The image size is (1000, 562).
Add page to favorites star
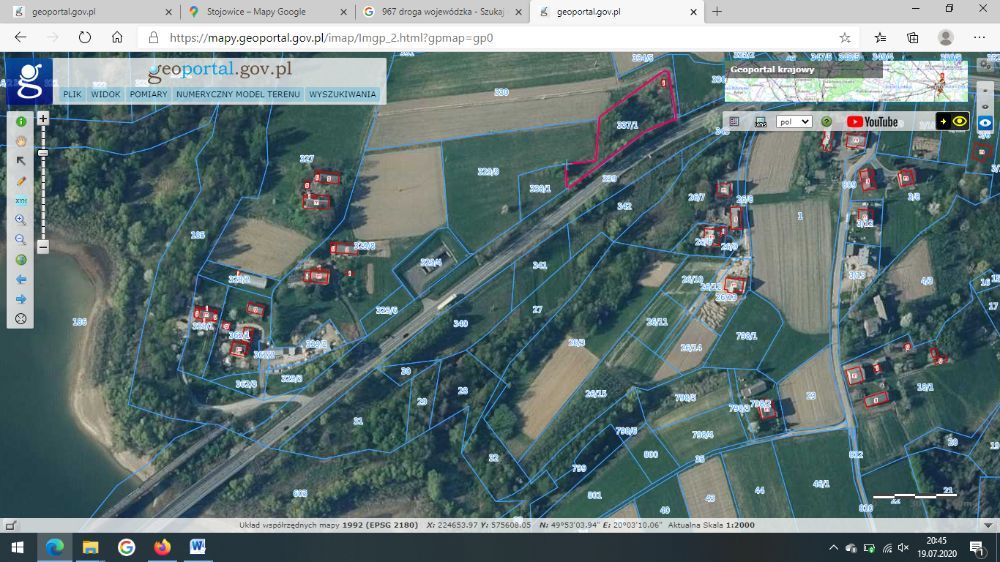click(x=845, y=38)
